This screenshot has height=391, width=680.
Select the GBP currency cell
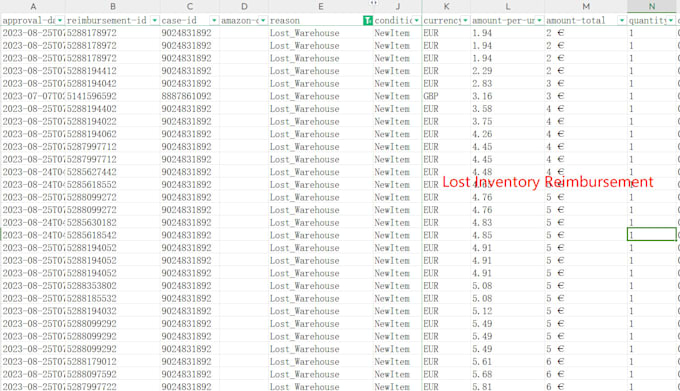446,96
